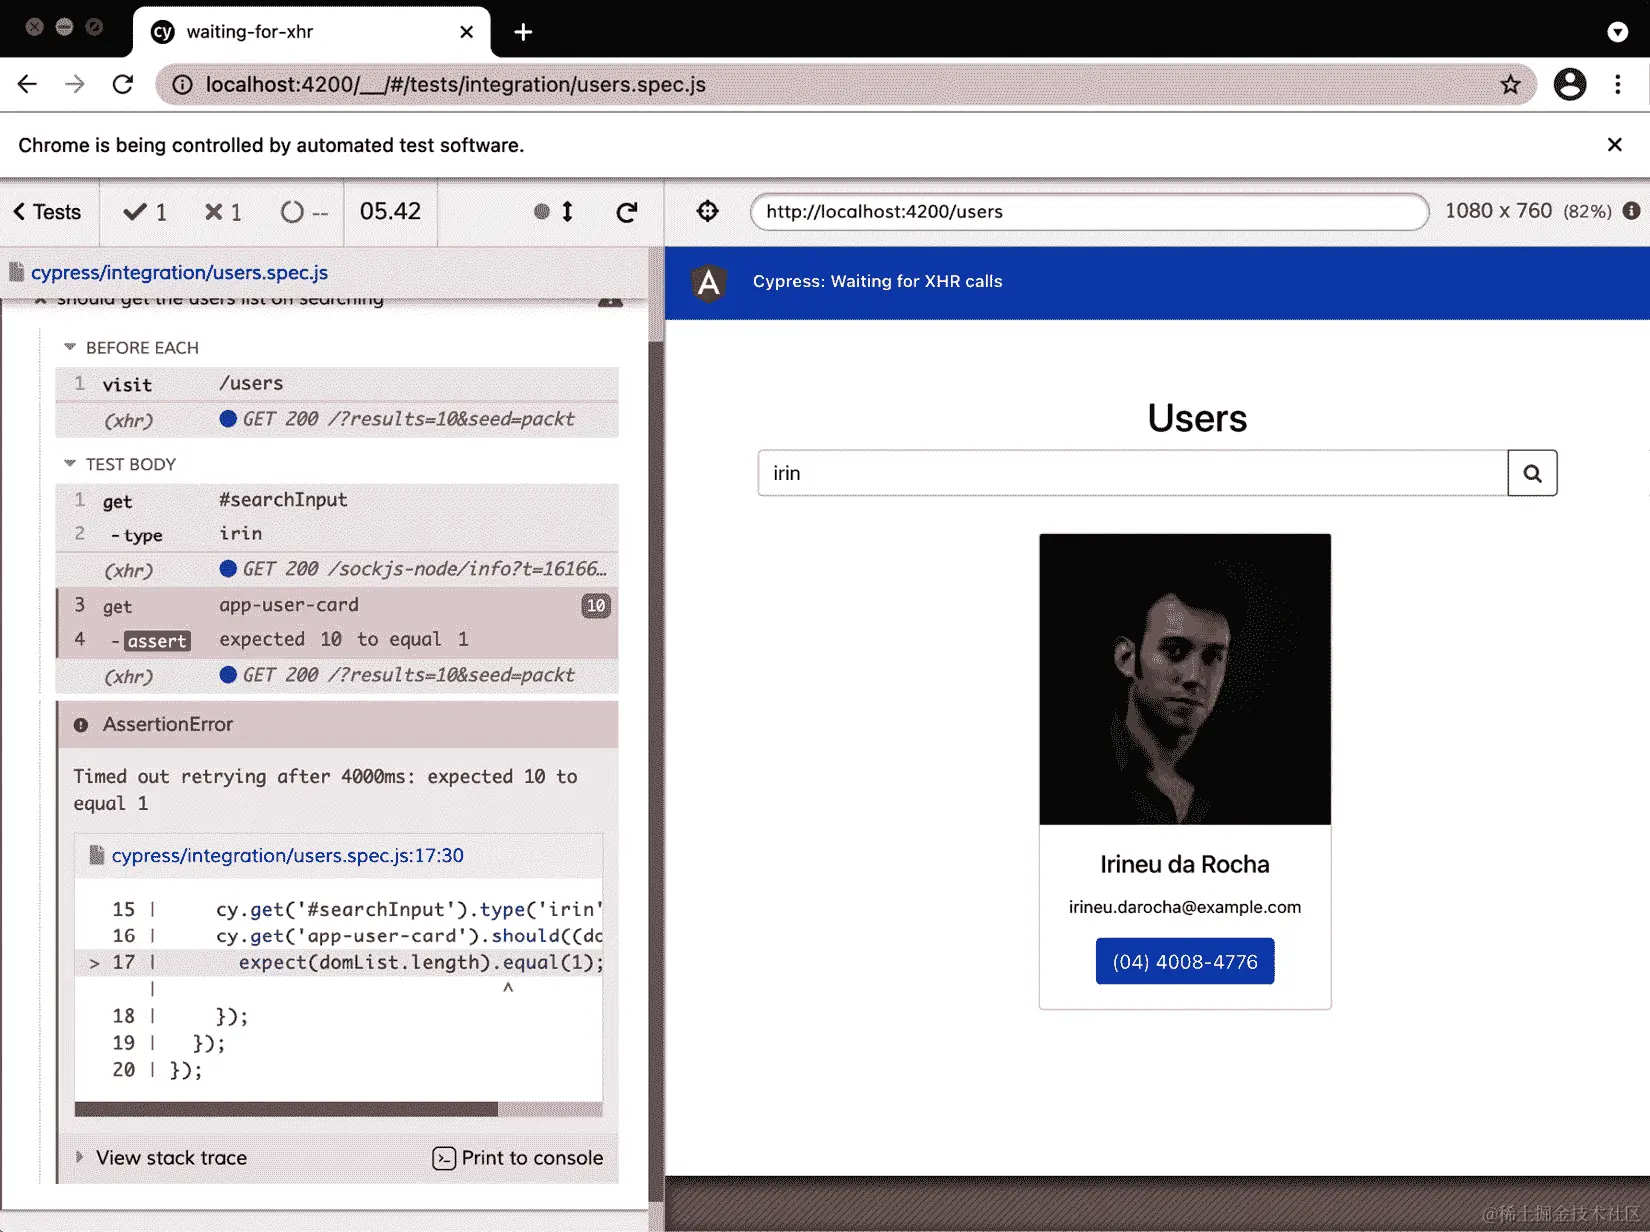Open Irineu da Rocha's photo
The height and width of the screenshot is (1232, 1650).
point(1185,680)
